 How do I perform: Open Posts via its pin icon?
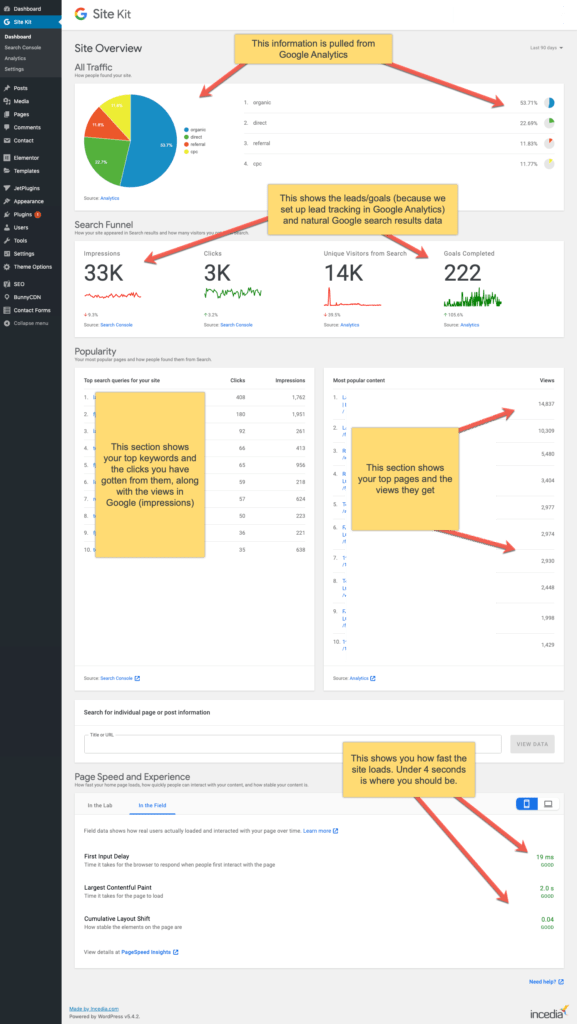(x=7, y=88)
